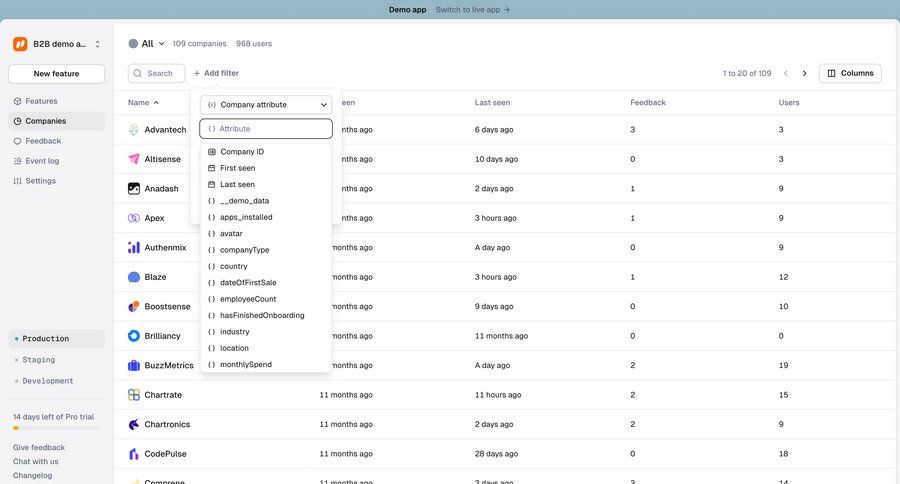Click the Users column header
This screenshot has height=484, width=900.
[x=789, y=103]
